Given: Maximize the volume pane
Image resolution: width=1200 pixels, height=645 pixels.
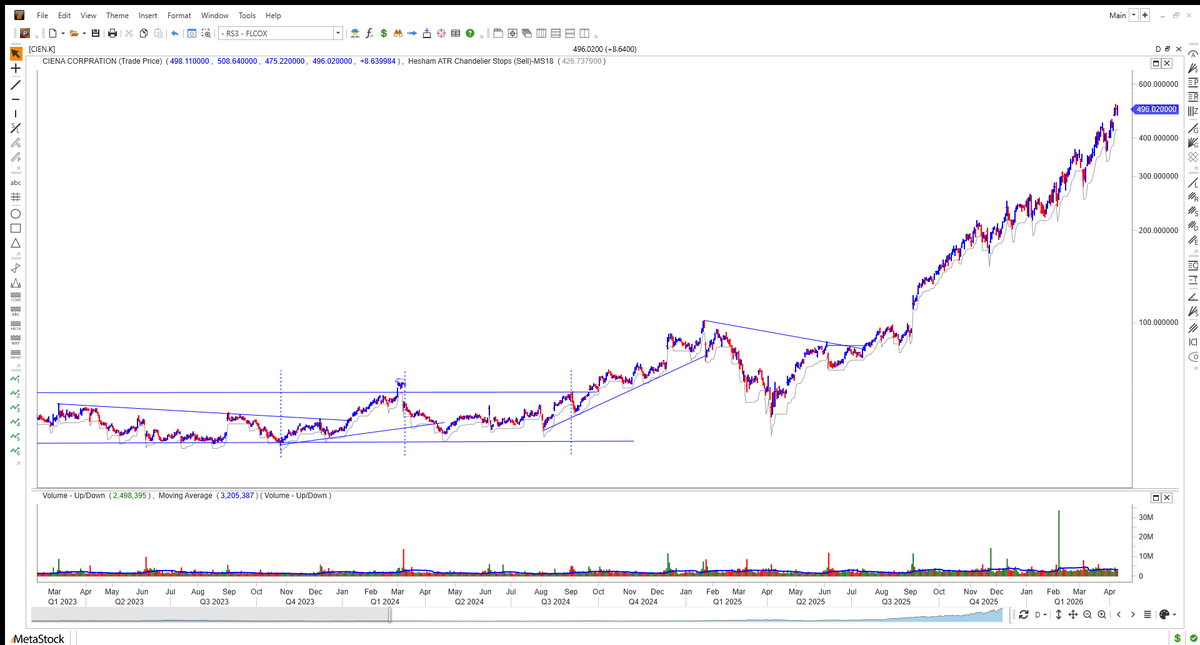Looking at the screenshot, I should tap(1155, 497).
